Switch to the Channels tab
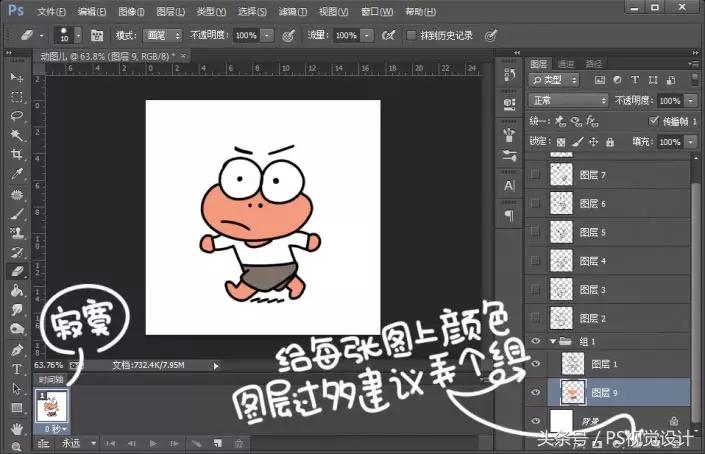 click(x=566, y=64)
